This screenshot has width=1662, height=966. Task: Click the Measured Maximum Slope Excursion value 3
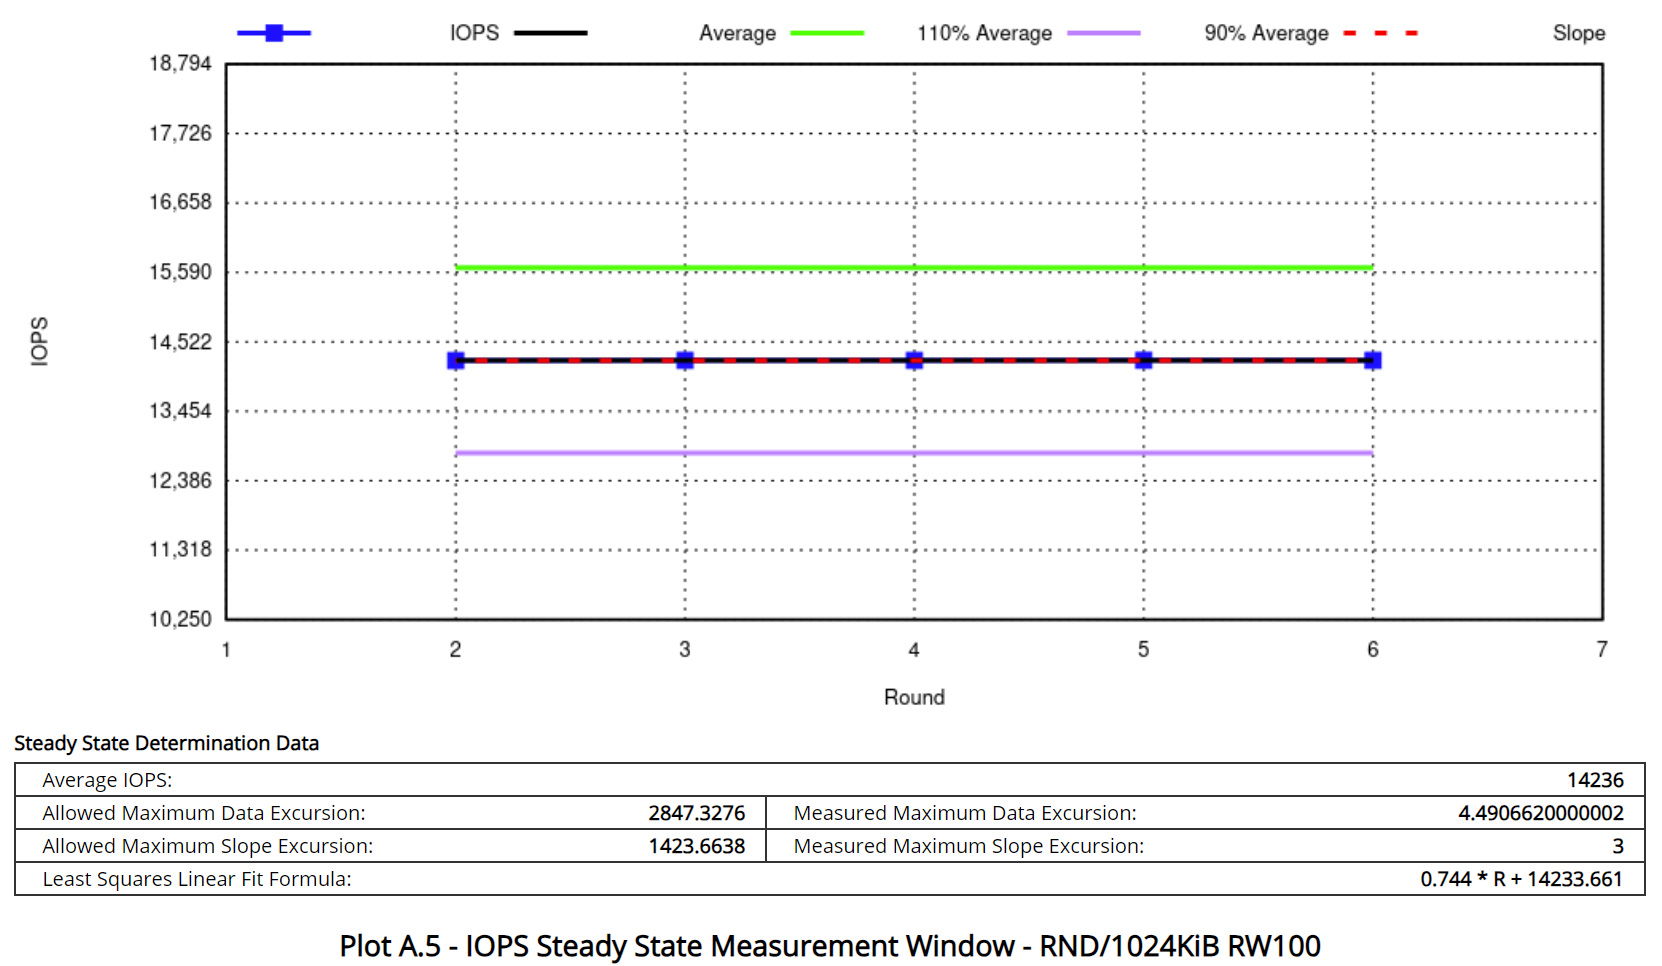point(1617,846)
